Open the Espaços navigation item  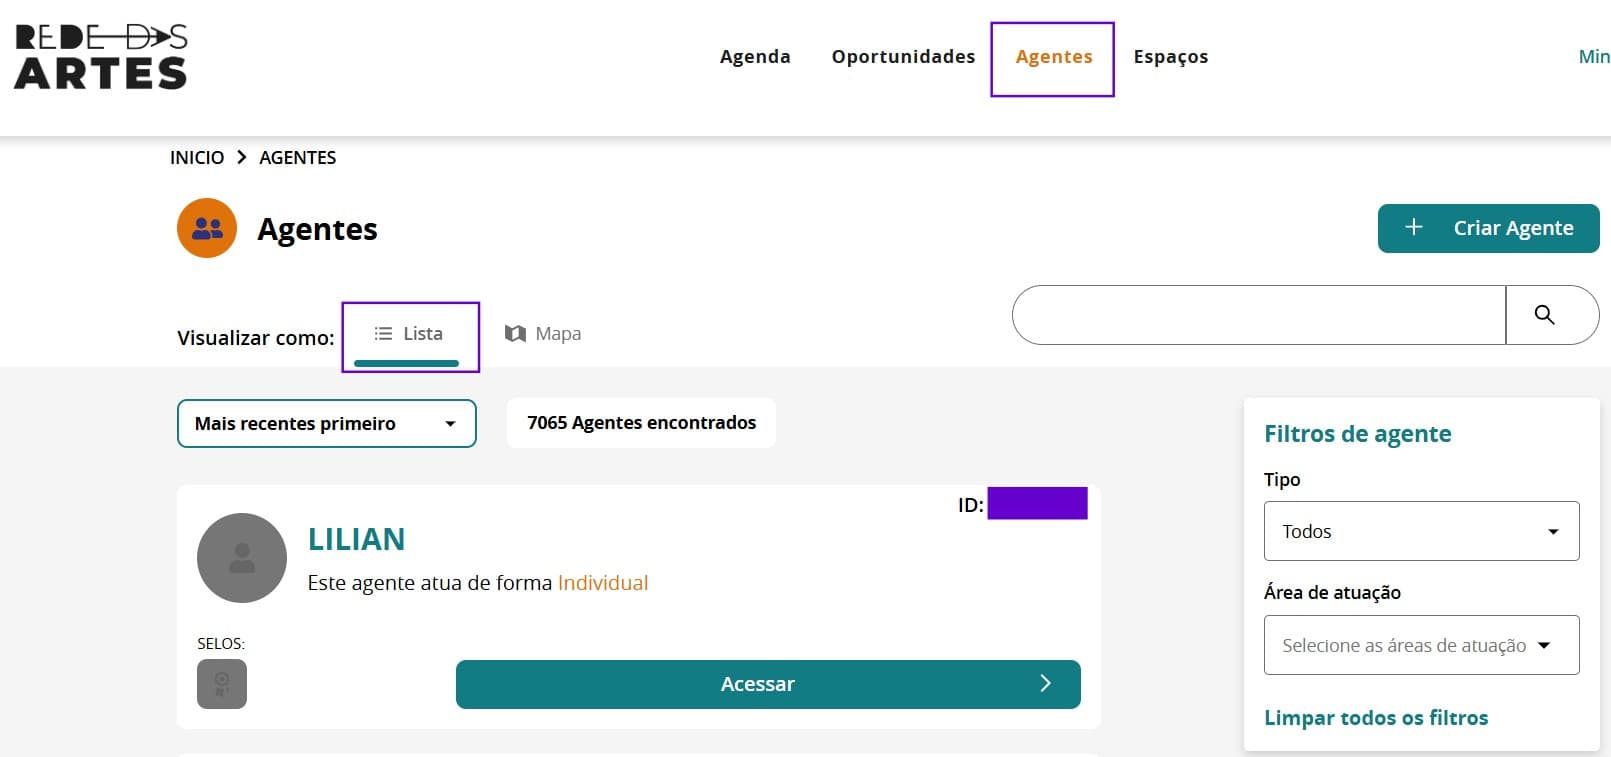point(1170,57)
